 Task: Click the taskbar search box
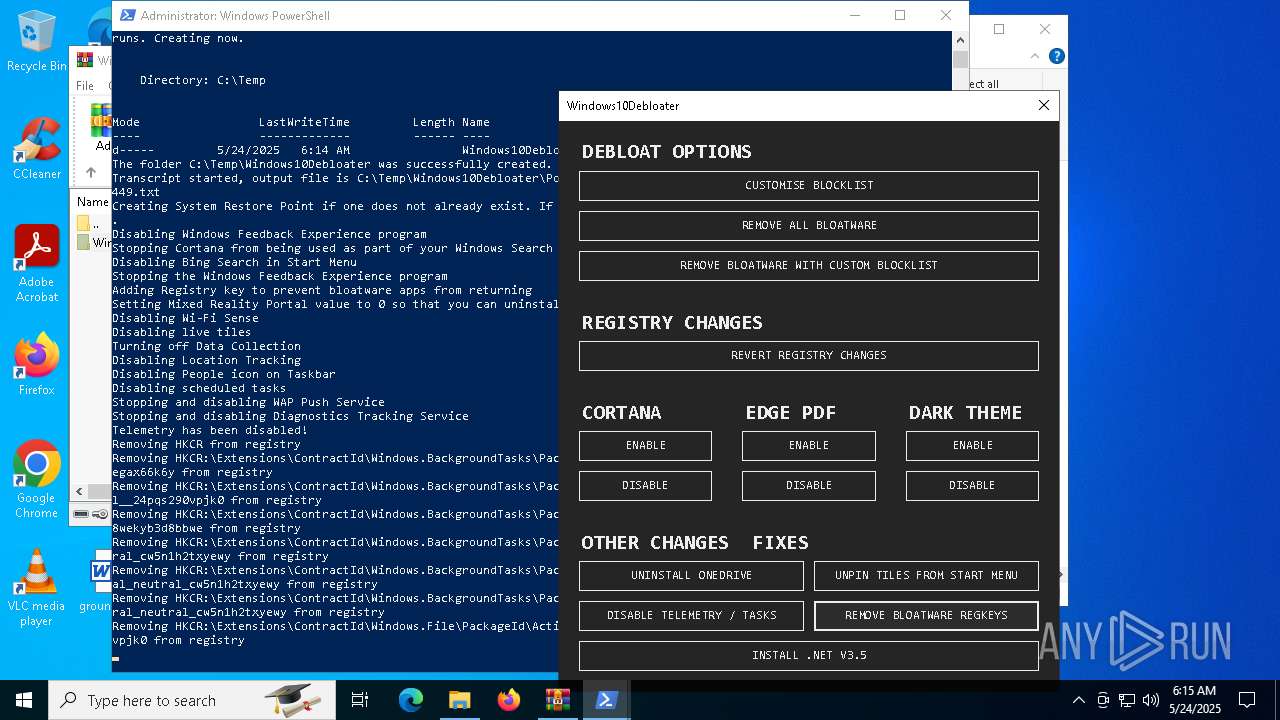[192, 700]
